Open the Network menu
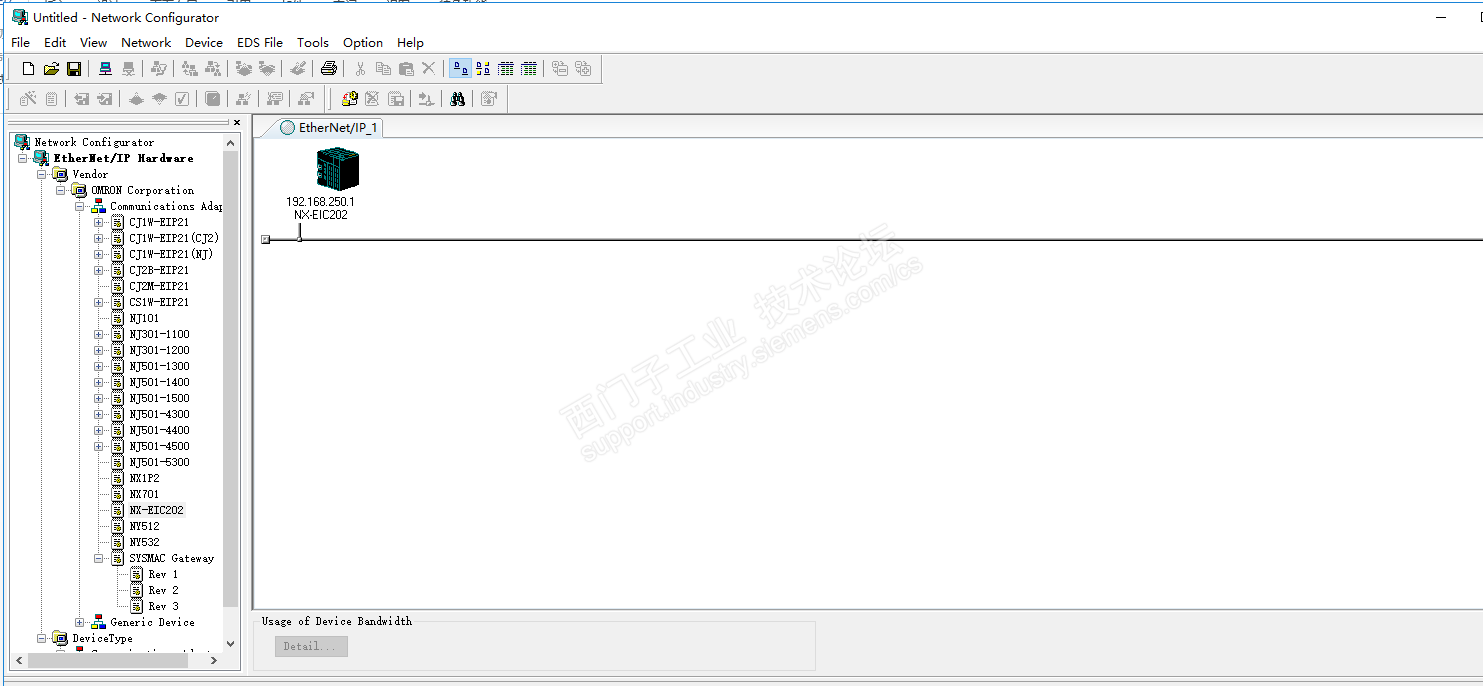The width and height of the screenshot is (1483, 686). 146,43
